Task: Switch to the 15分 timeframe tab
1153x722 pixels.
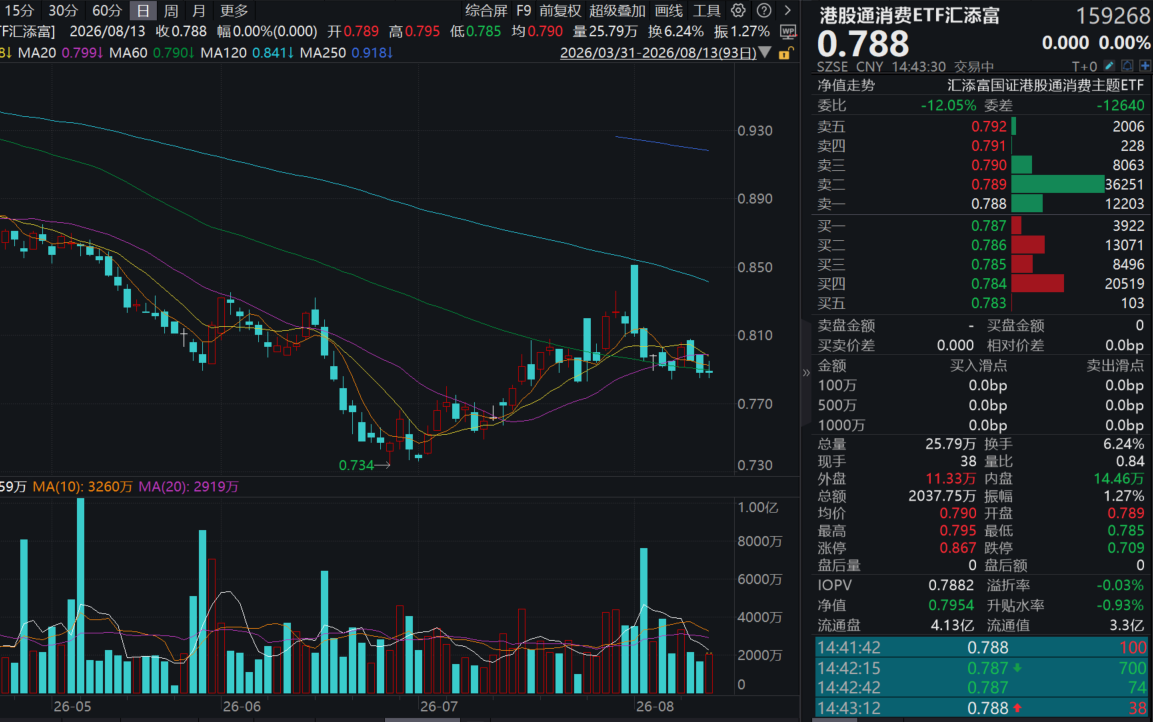Action: click(x=19, y=10)
